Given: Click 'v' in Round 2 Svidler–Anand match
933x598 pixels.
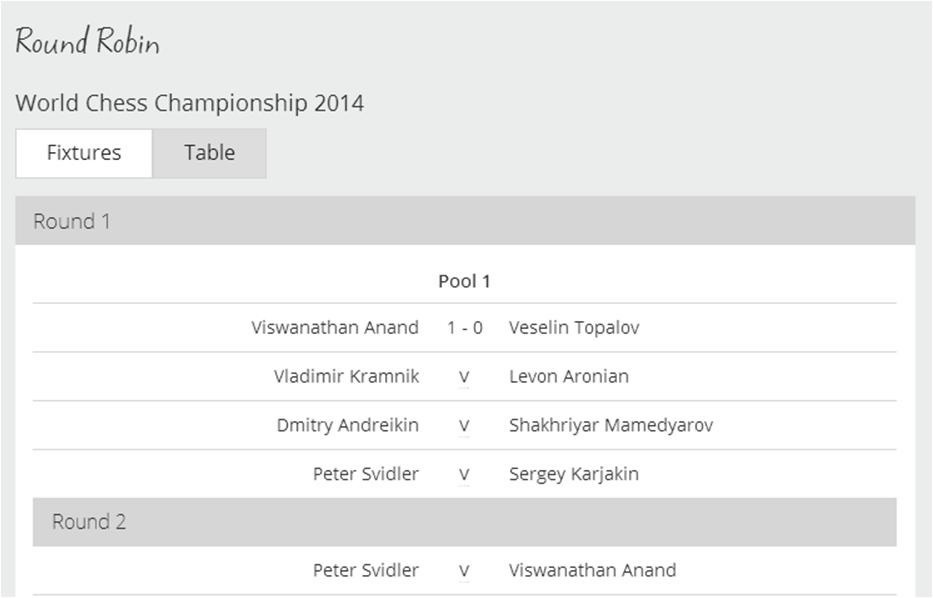Looking at the screenshot, I should point(464,571).
